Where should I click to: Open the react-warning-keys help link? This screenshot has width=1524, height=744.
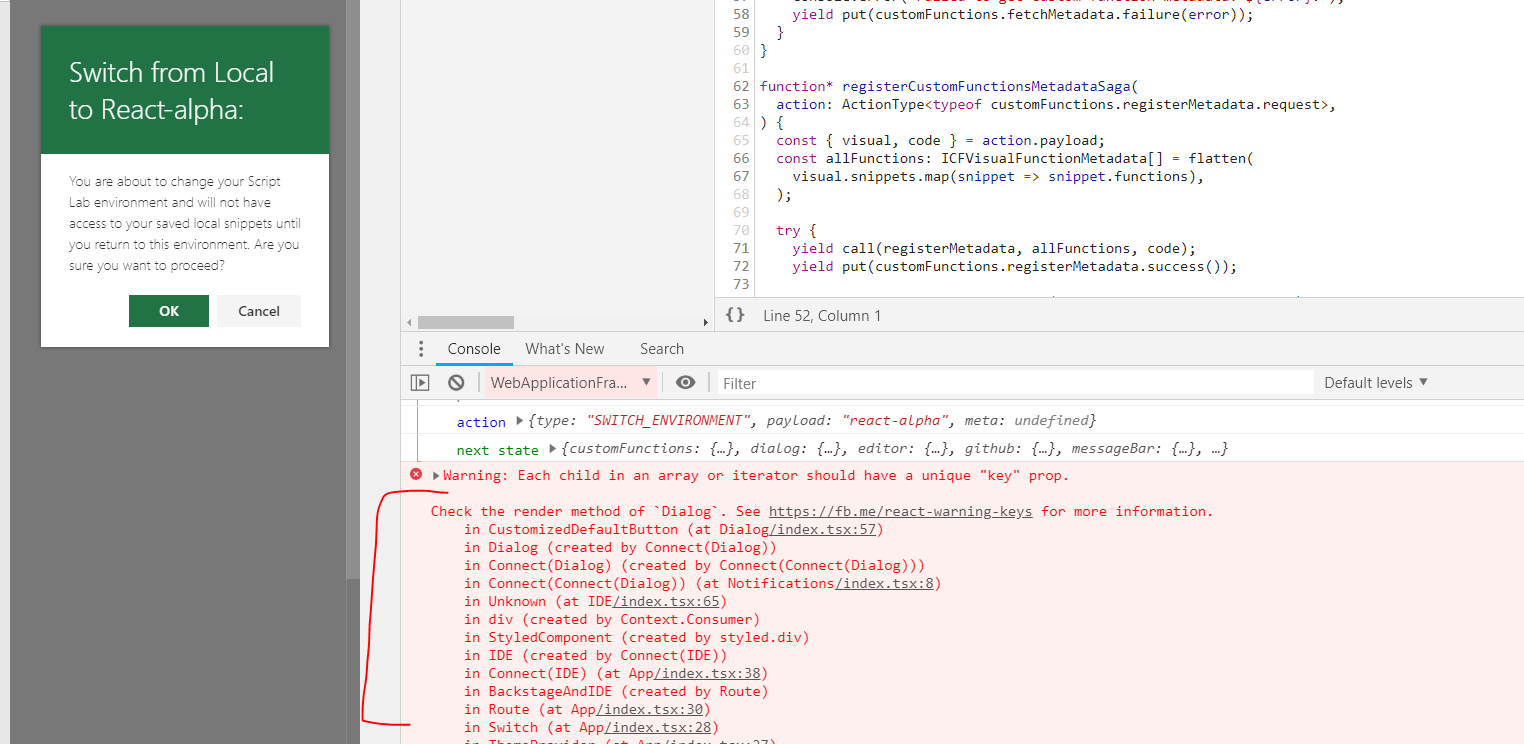click(x=900, y=511)
